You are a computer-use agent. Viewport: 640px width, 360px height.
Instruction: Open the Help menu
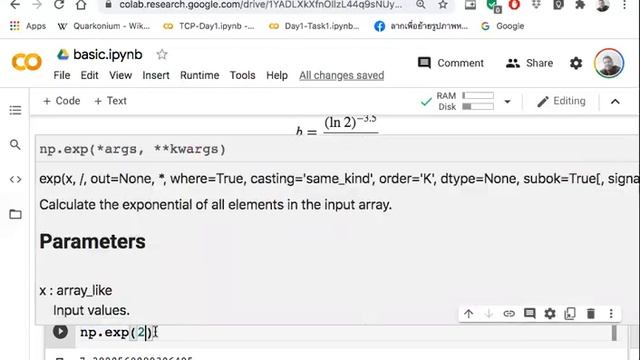277,76
